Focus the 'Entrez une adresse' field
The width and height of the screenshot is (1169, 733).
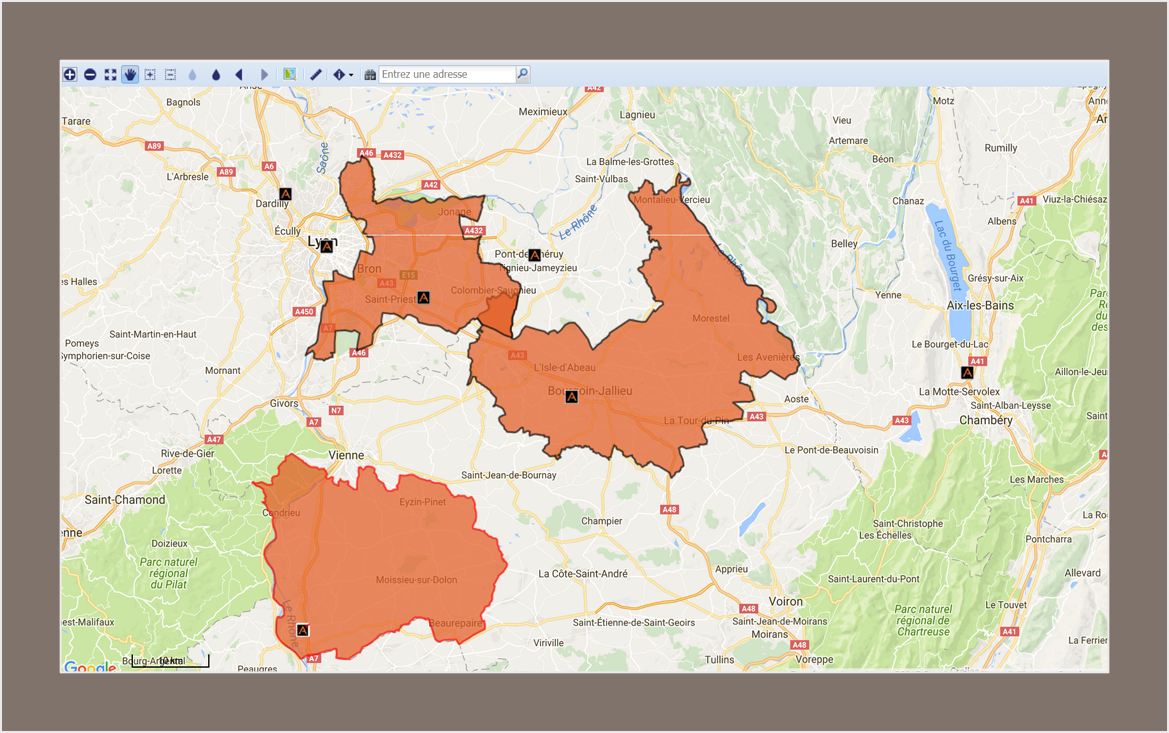coord(447,74)
